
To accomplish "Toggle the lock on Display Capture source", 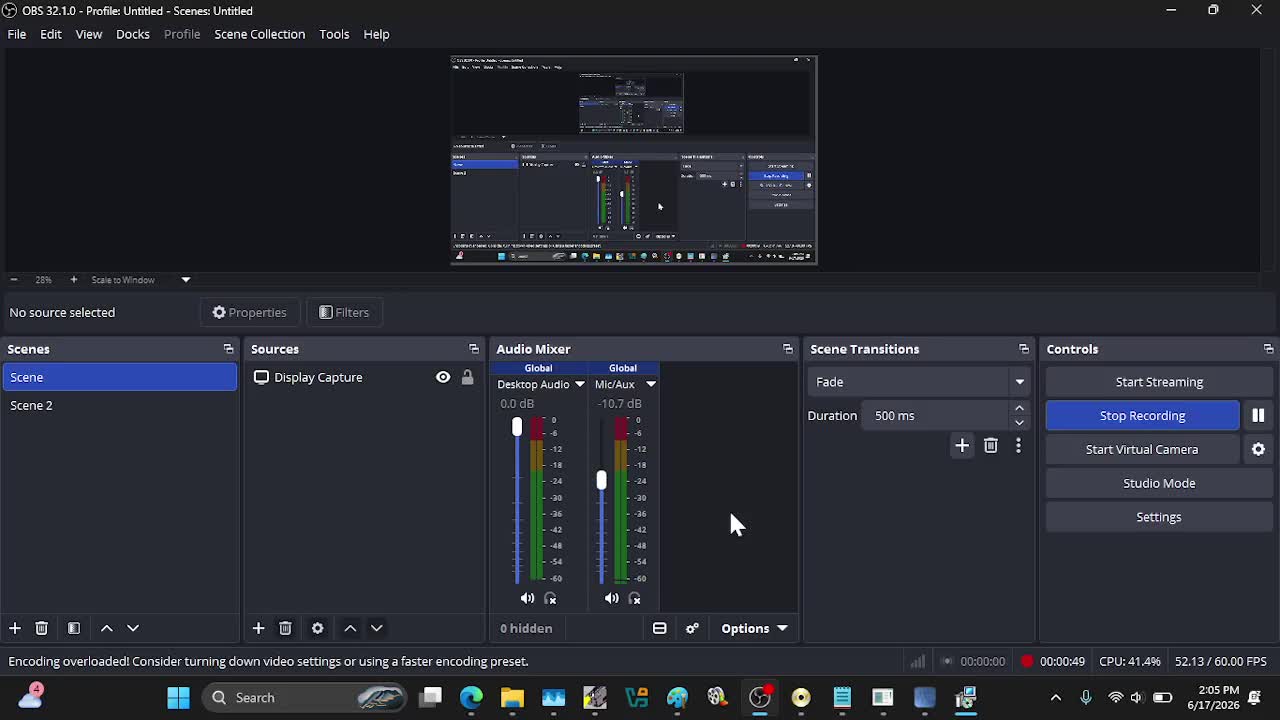I will click(x=467, y=377).
